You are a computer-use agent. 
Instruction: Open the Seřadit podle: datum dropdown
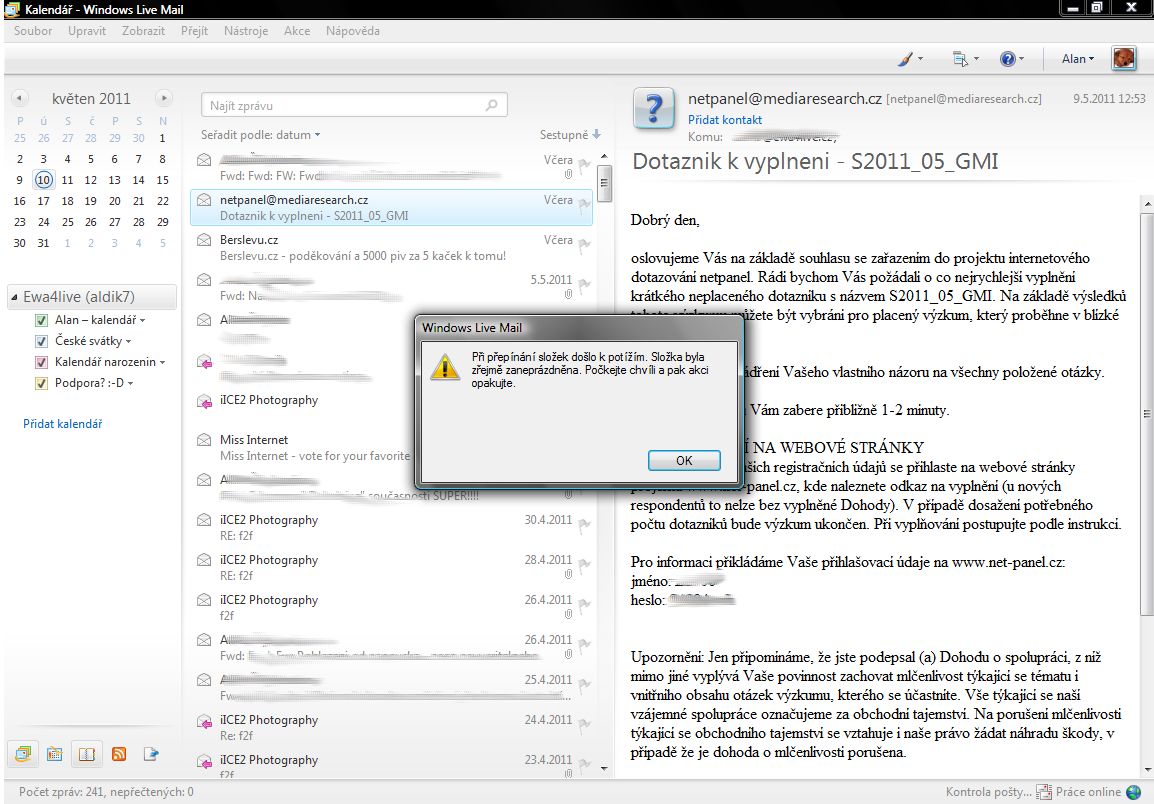pos(261,135)
